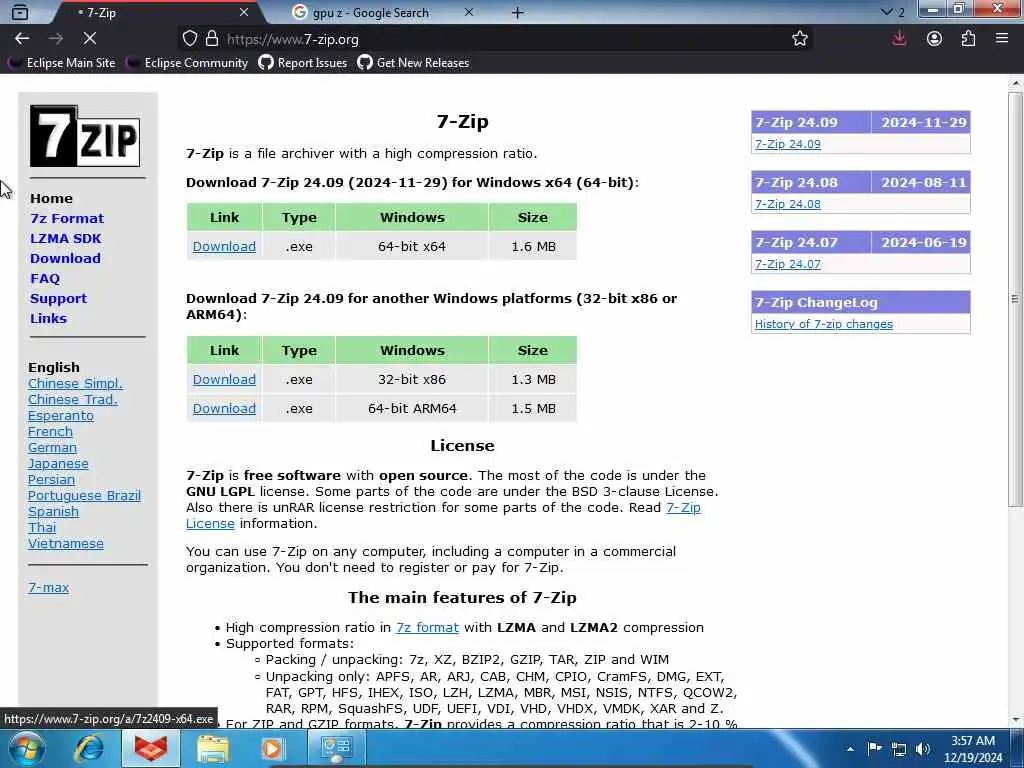Switch to the 7-Zip tab

(157, 12)
